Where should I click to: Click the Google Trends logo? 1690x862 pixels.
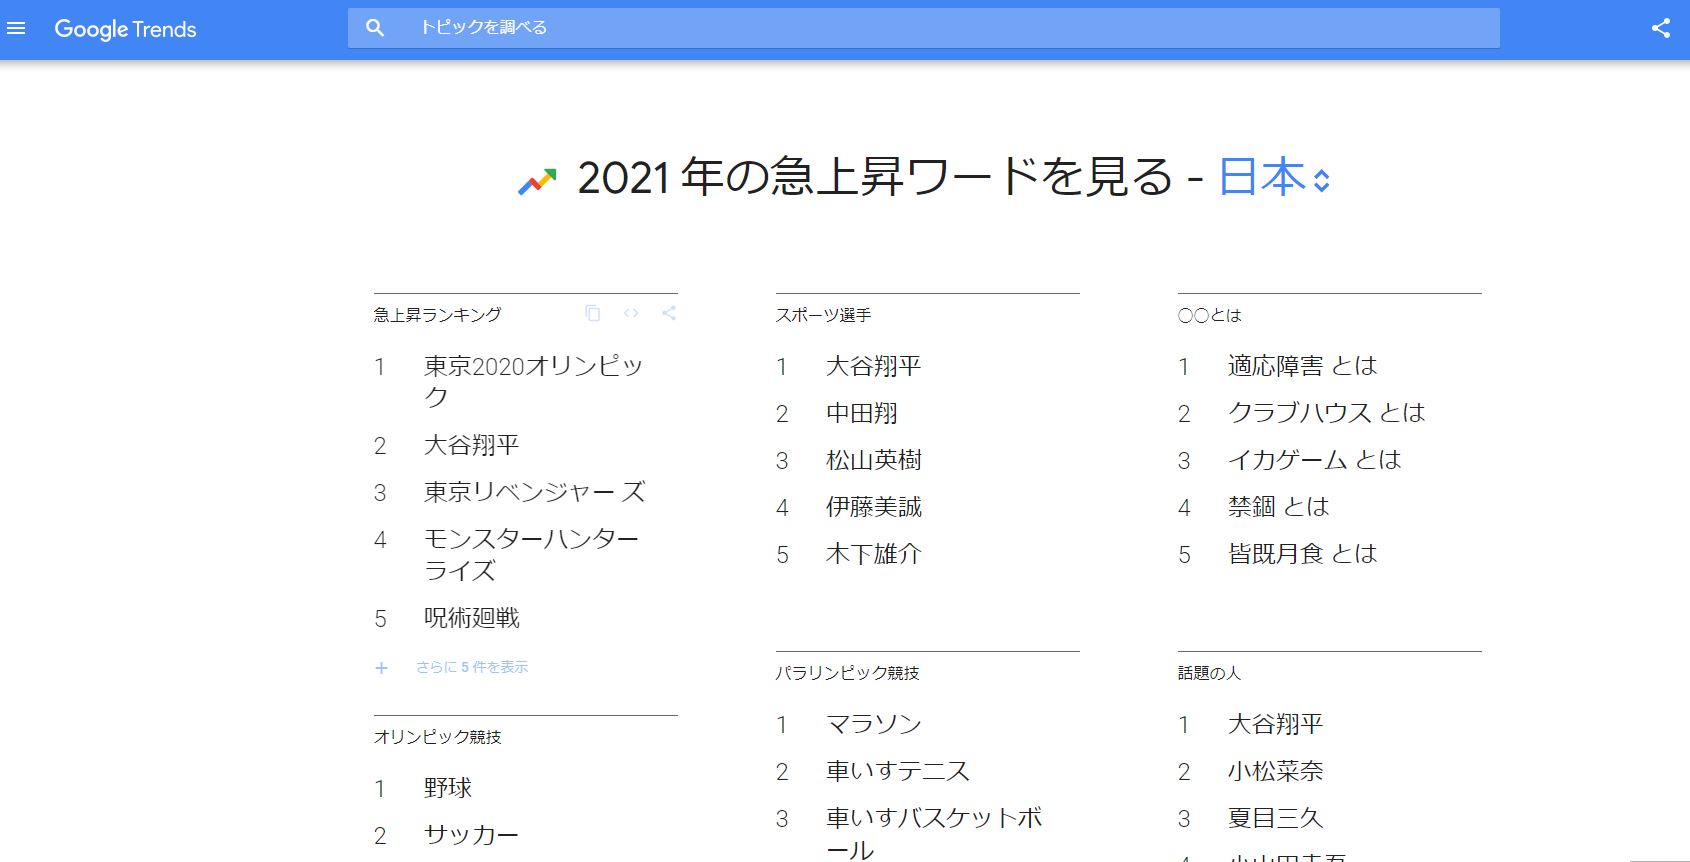coord(125,29)
